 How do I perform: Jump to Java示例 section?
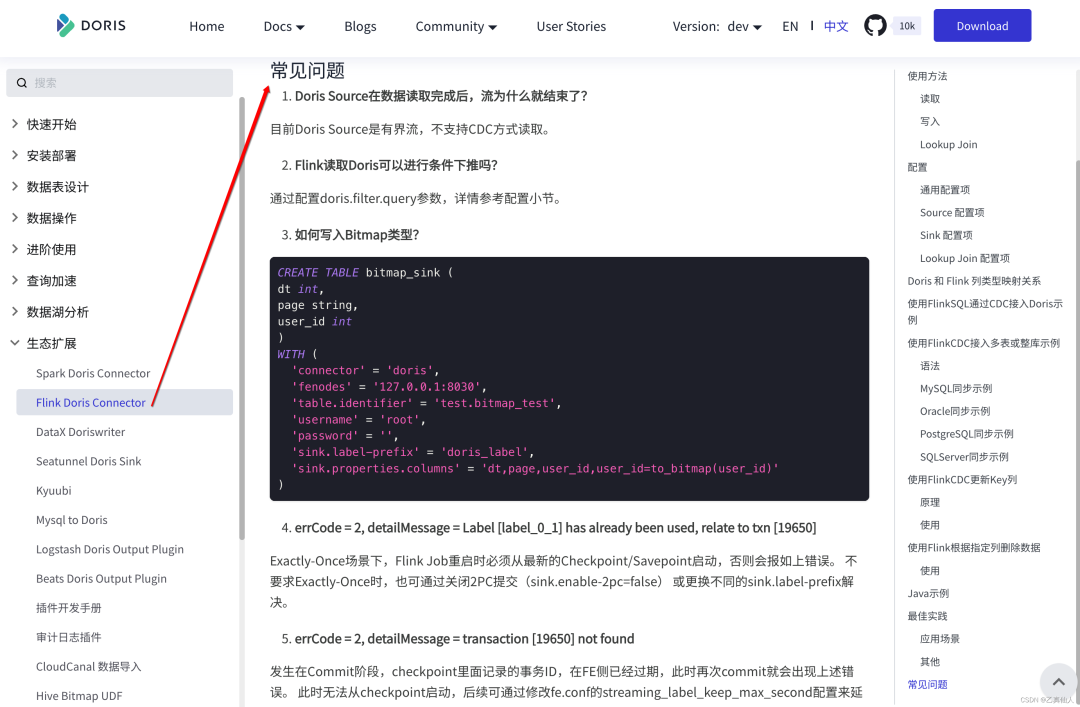pos(928,593)
